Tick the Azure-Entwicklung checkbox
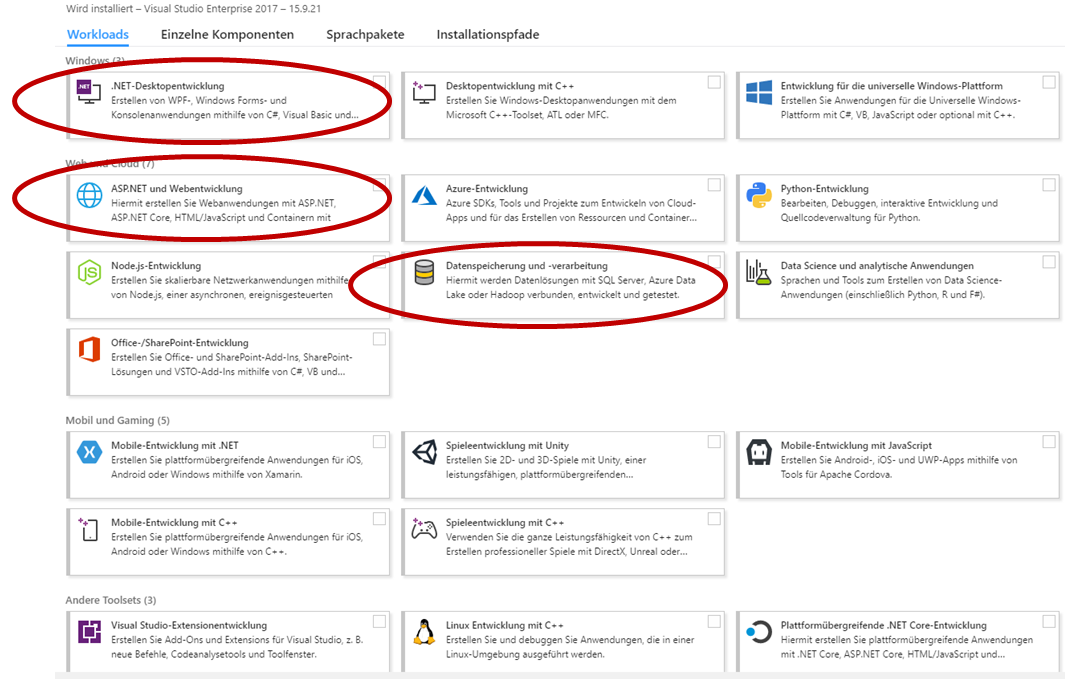Image resolution: width=1065 pixels, height=679 pixels. tap(714, 185)
